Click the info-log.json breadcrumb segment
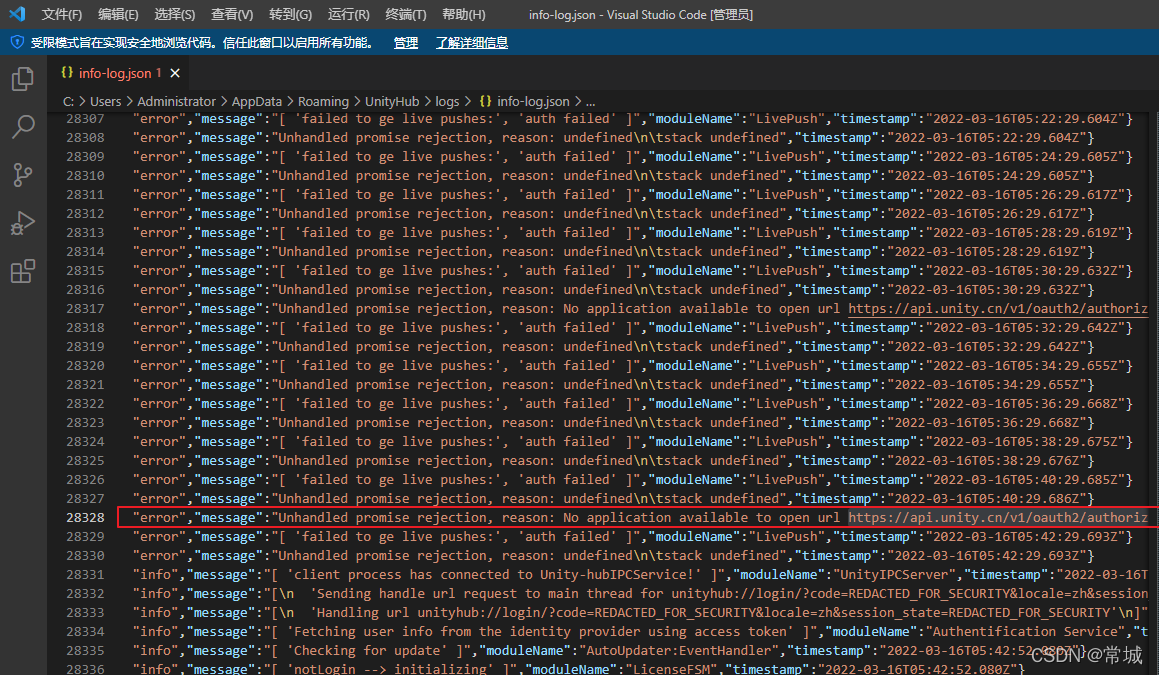The width and height of the screenshot is (1159, 675). pyautogui.click(x=525, y=101)
